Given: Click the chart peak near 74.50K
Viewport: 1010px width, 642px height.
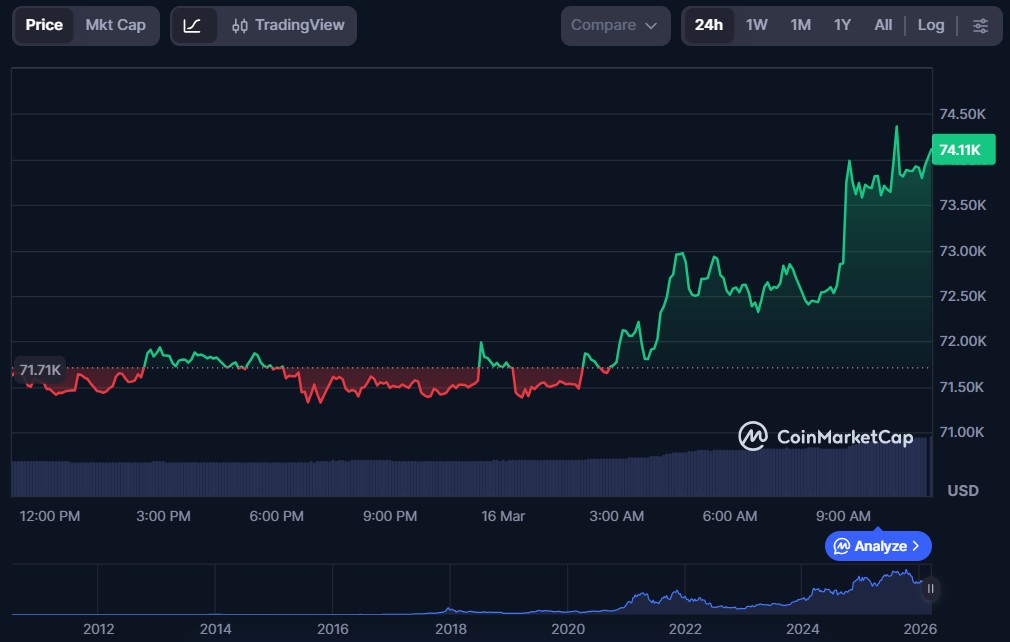Looking at the screenshot, I should (896, 128).
